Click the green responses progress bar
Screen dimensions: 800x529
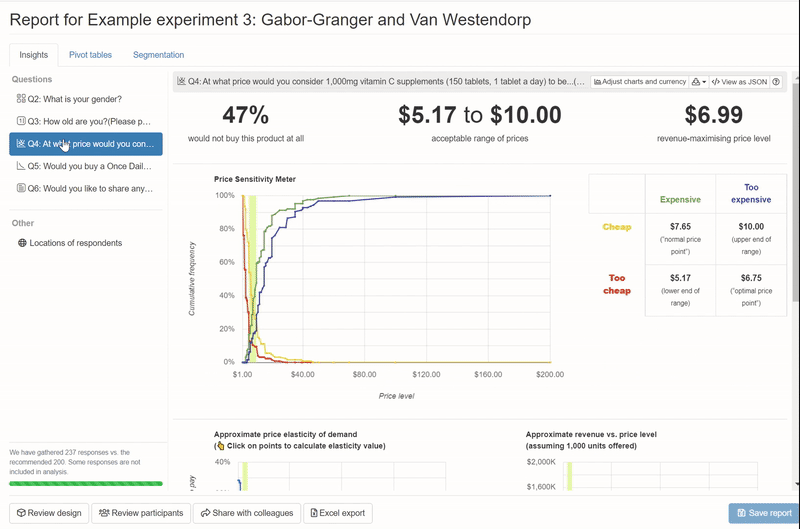pyautogui.click(x=86, y=484)
